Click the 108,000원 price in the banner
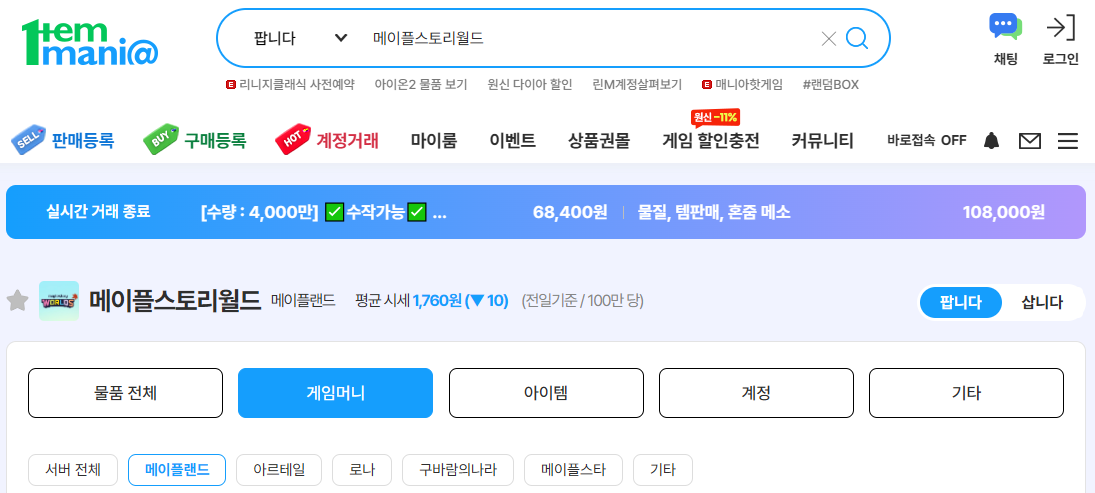Screen dimensions: 1095x493 [1004, 212]
